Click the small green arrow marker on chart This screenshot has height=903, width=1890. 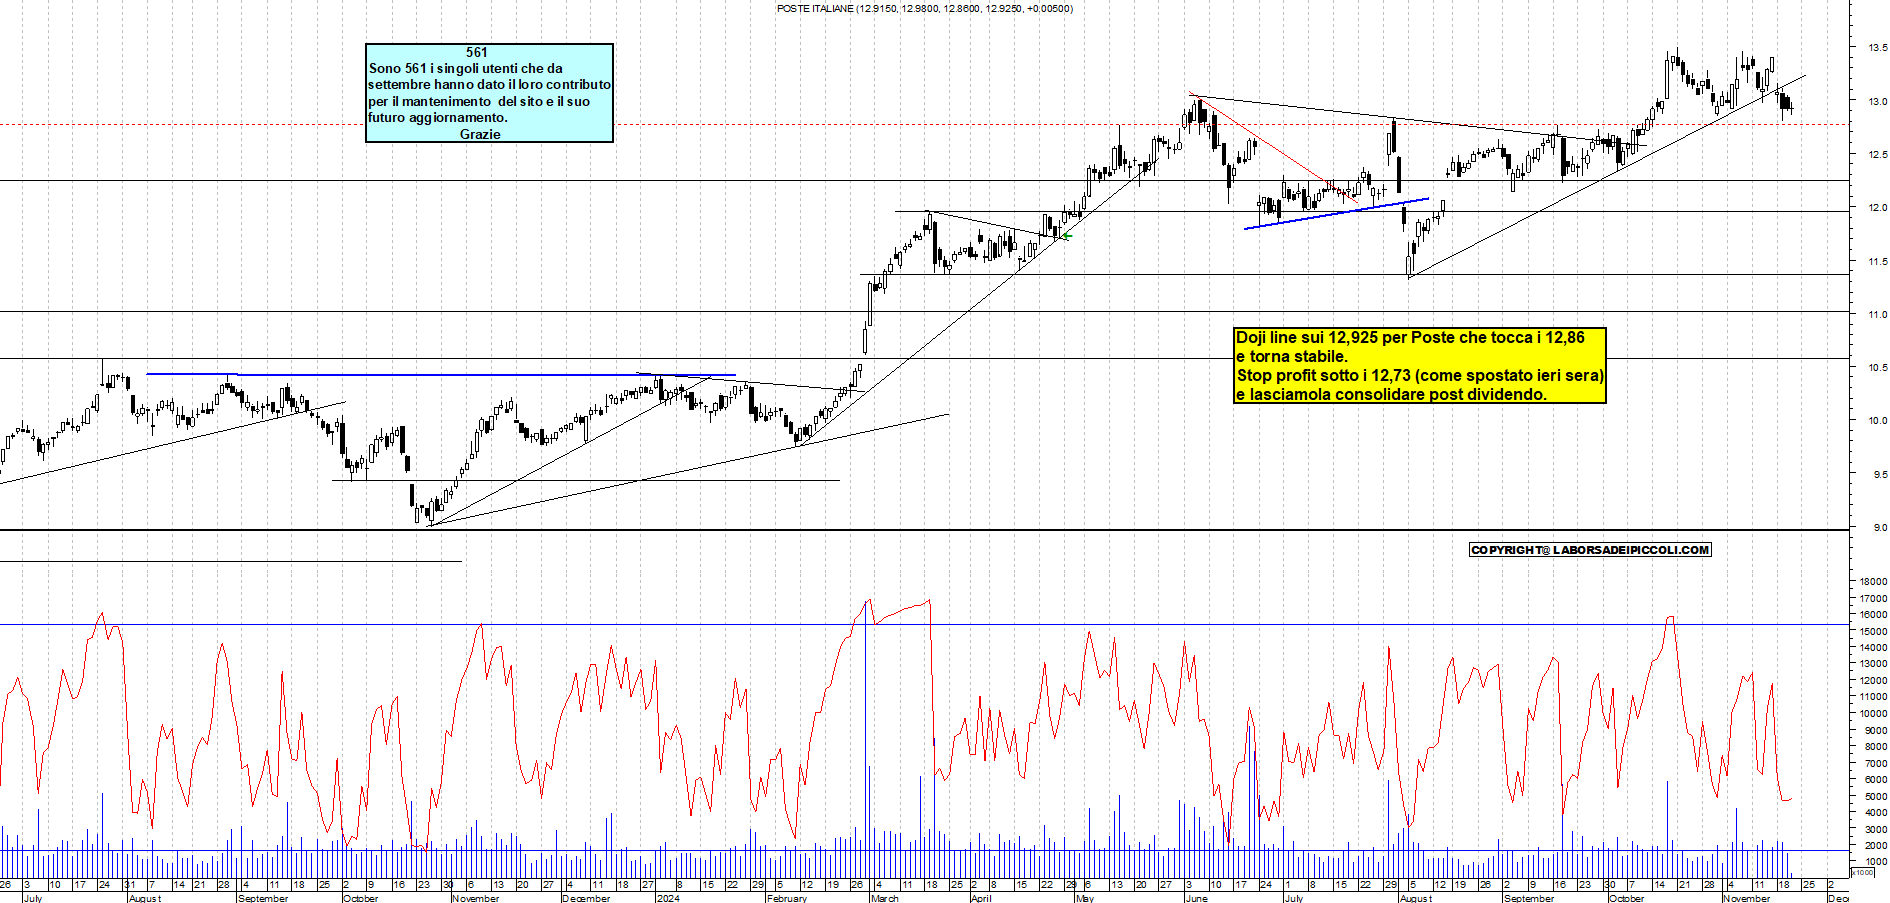coord(1066,236)
